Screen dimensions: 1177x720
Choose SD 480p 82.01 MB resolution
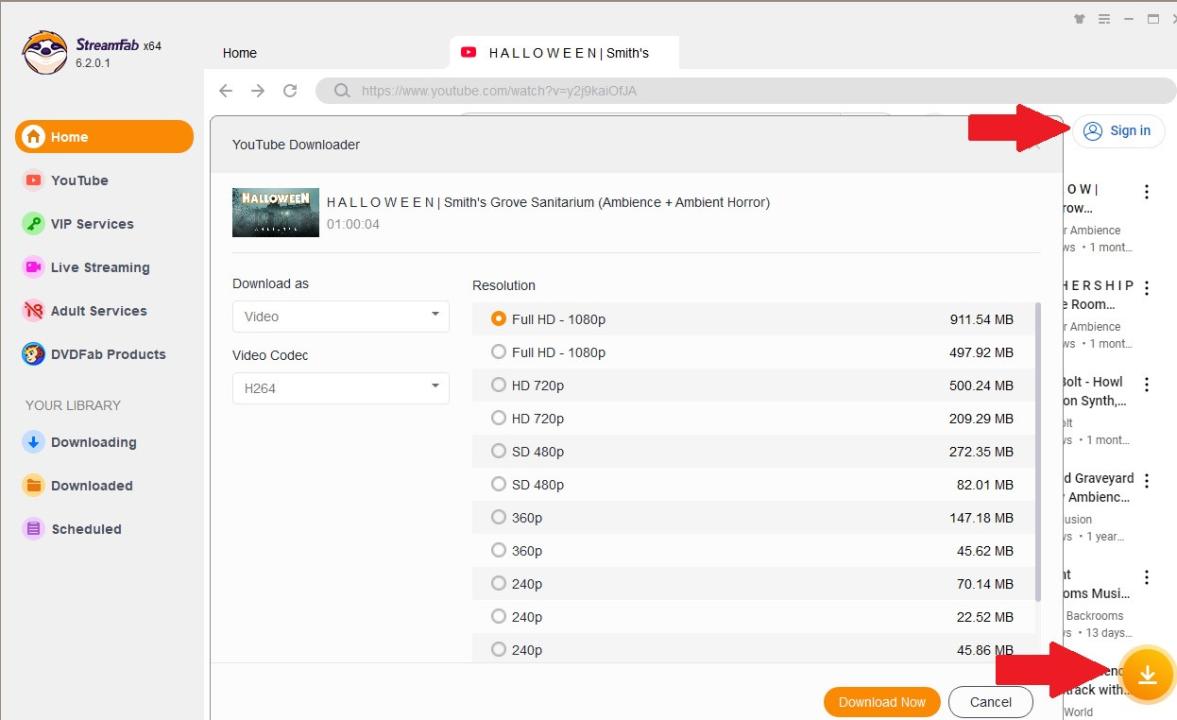(499, 484)
